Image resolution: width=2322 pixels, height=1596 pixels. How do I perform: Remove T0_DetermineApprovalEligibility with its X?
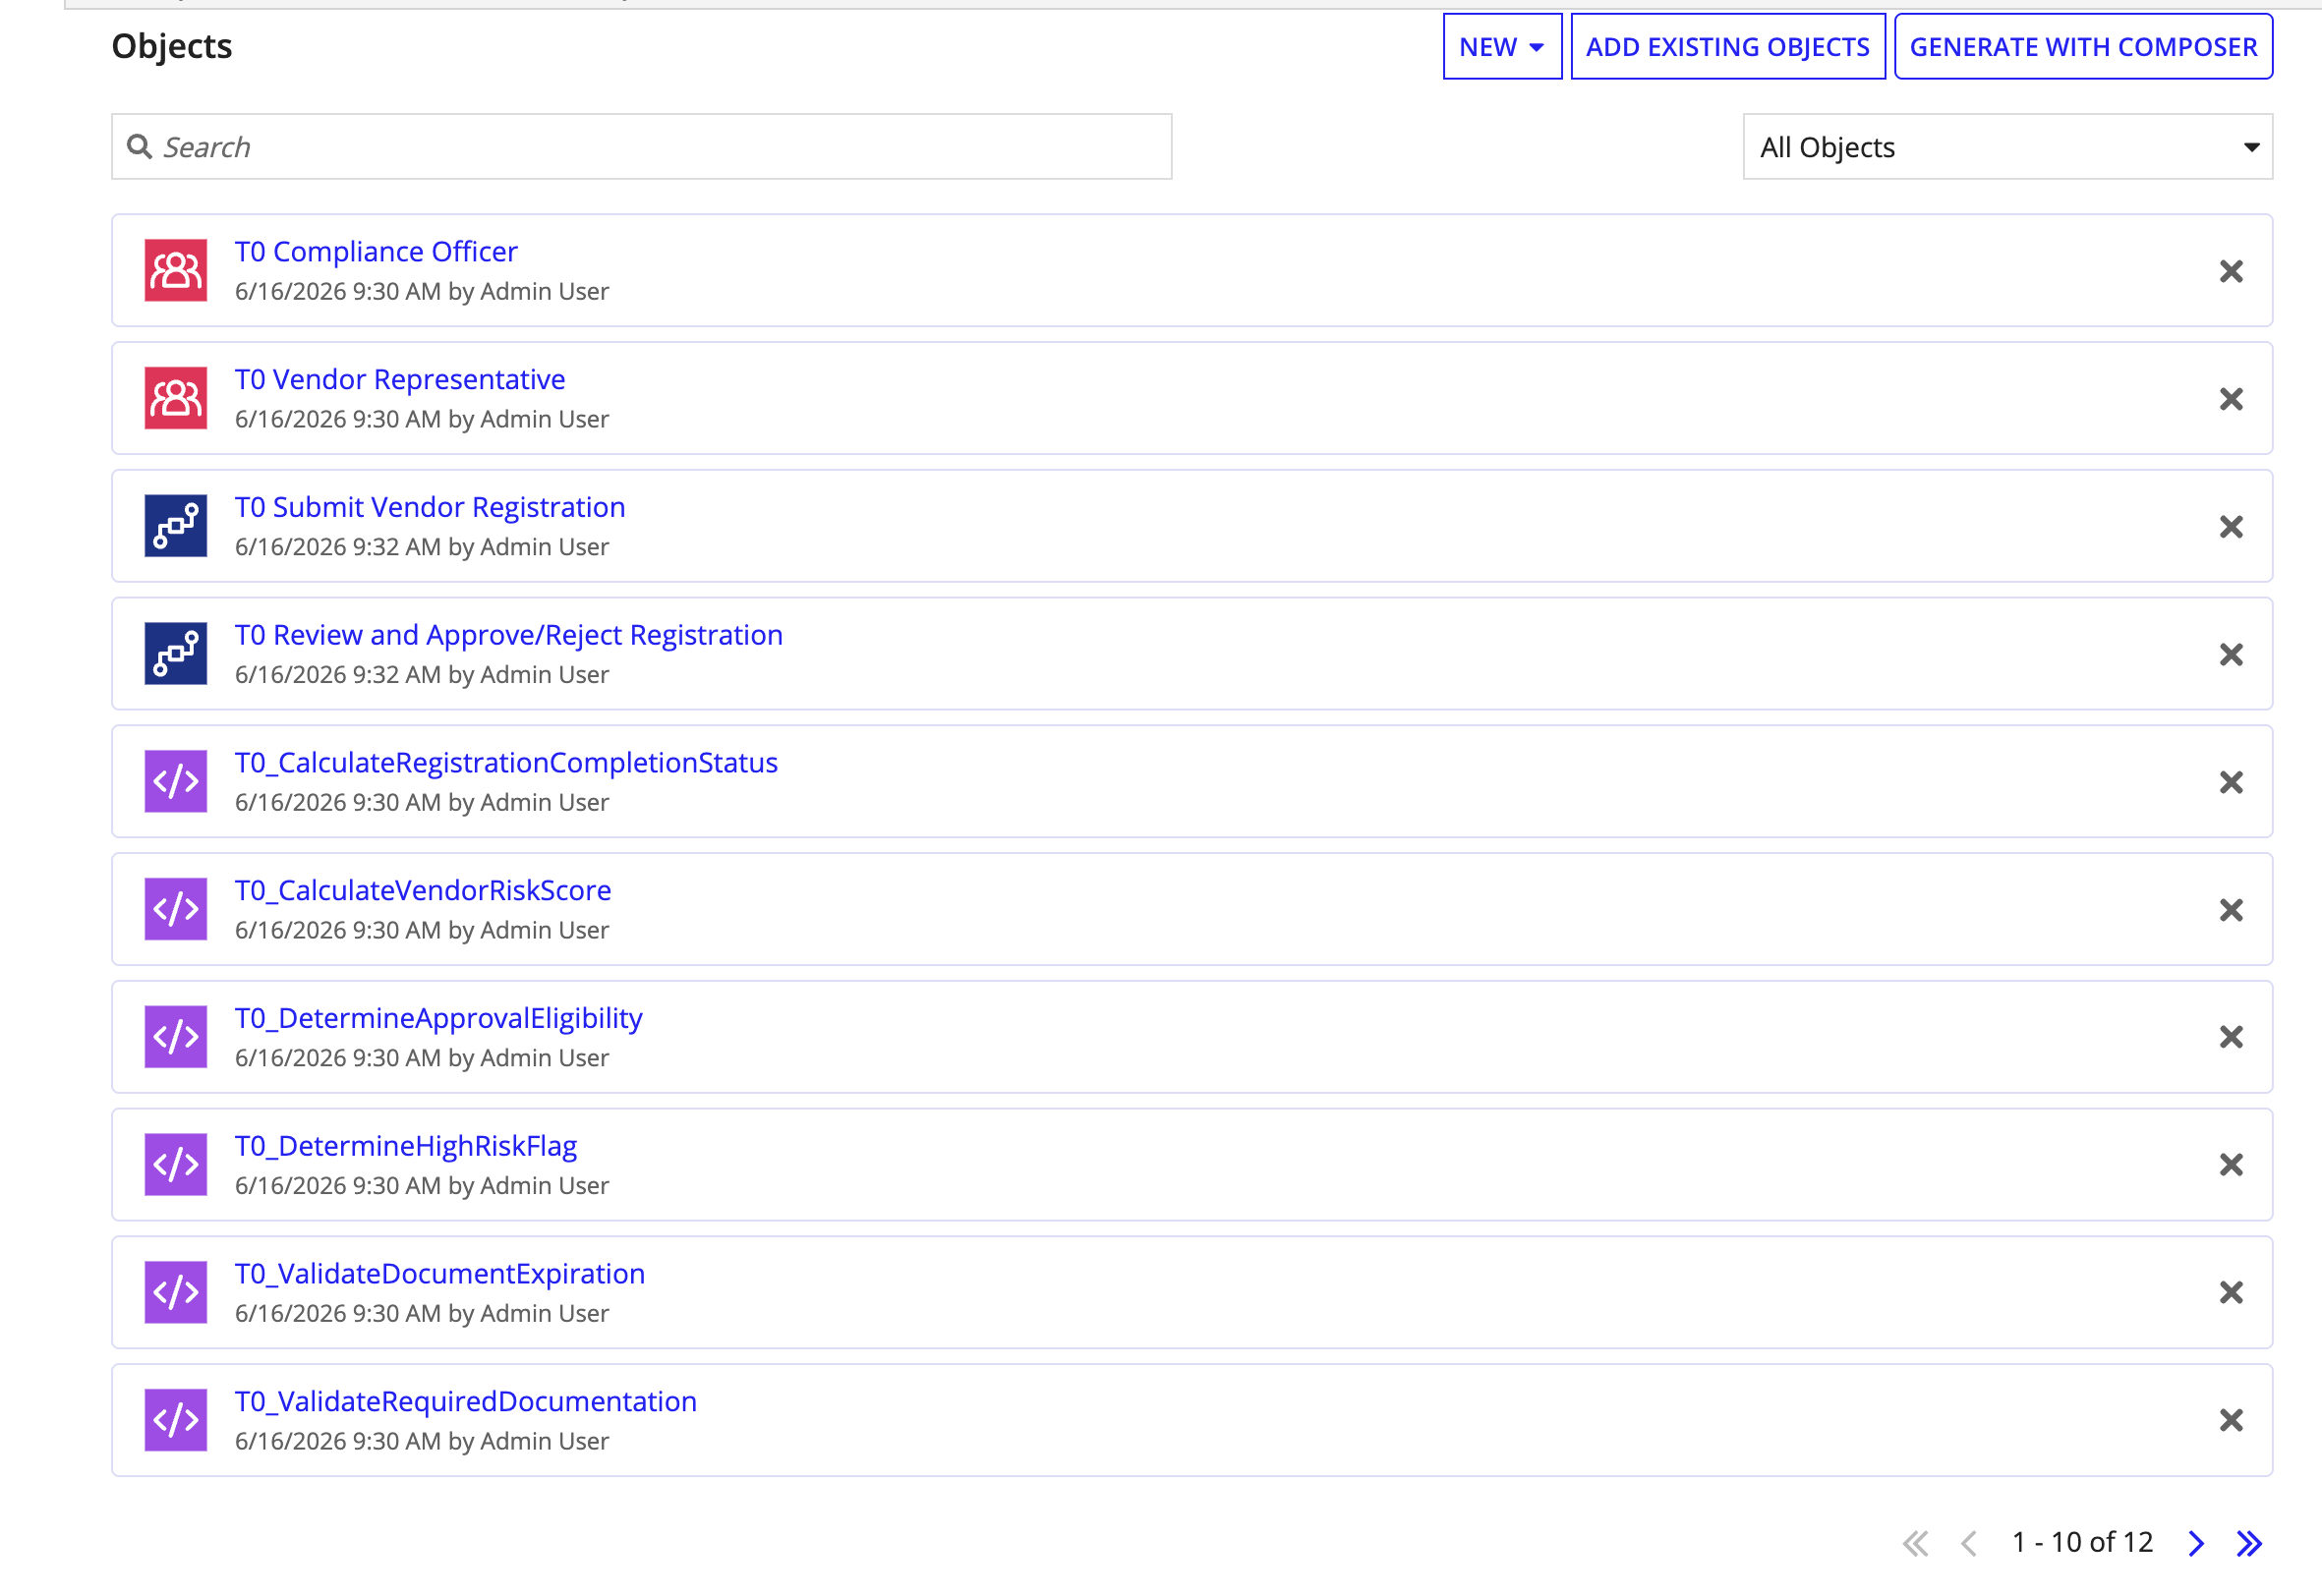2231,1037
